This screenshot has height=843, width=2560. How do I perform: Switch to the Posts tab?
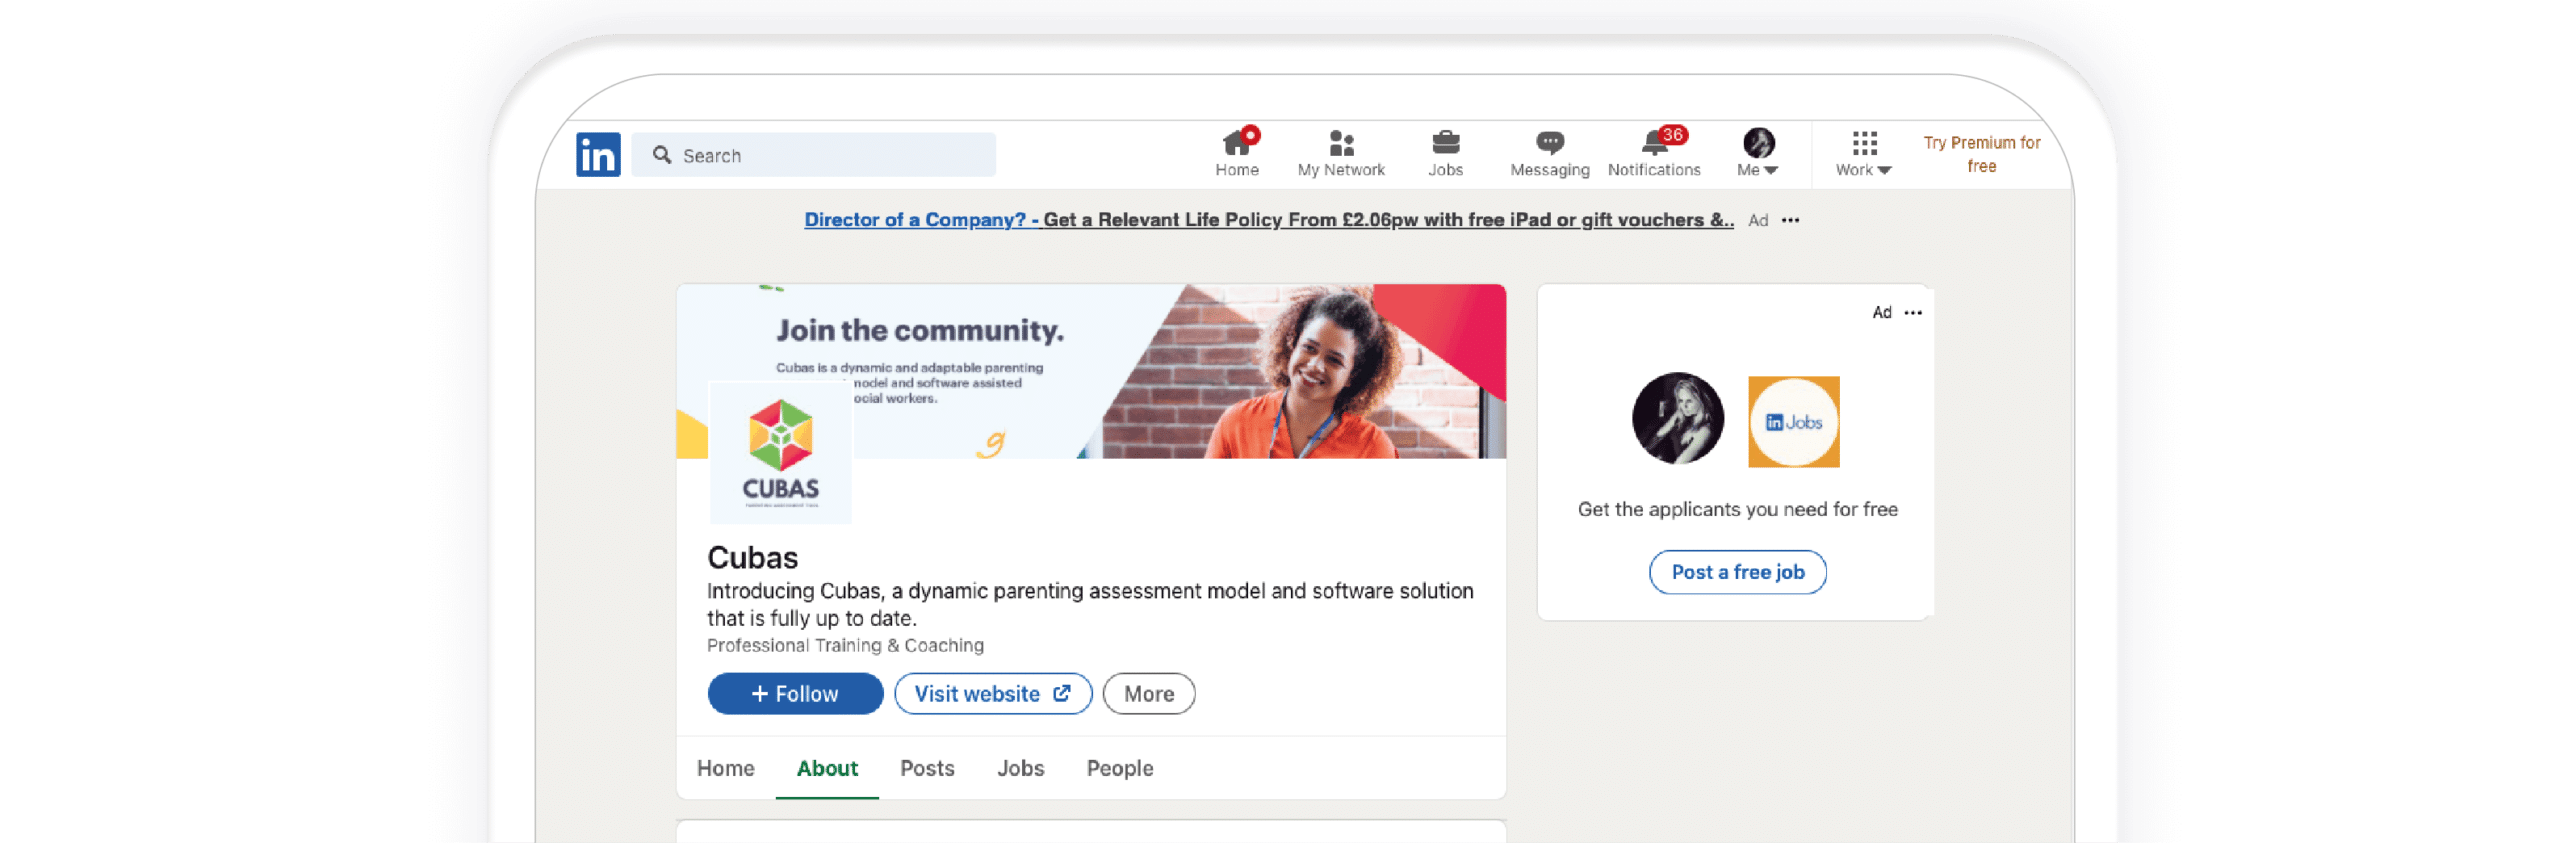[x=927, y=768]
